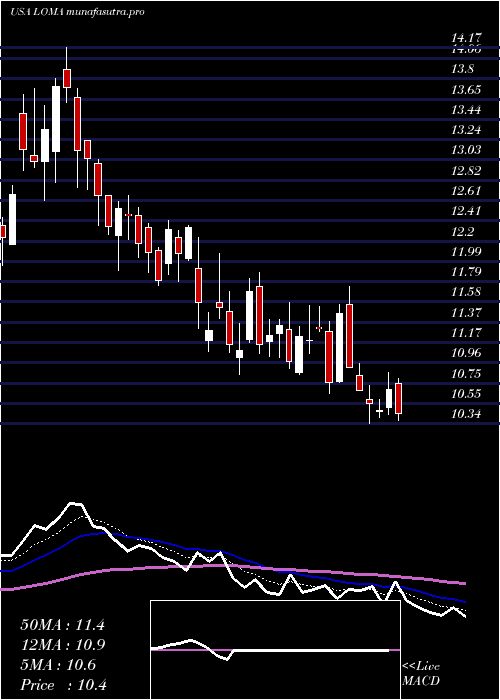Screen dimensions: 500x700
Task: Click the 12.82 price axis label
Action: tap(465, 171)
